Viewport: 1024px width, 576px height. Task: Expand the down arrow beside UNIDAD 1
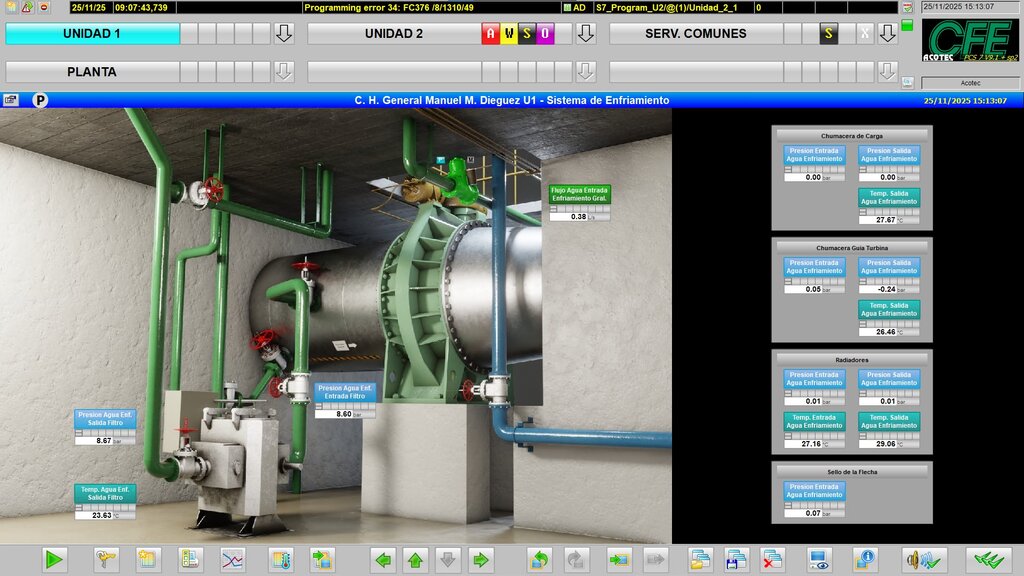[283, 33]
